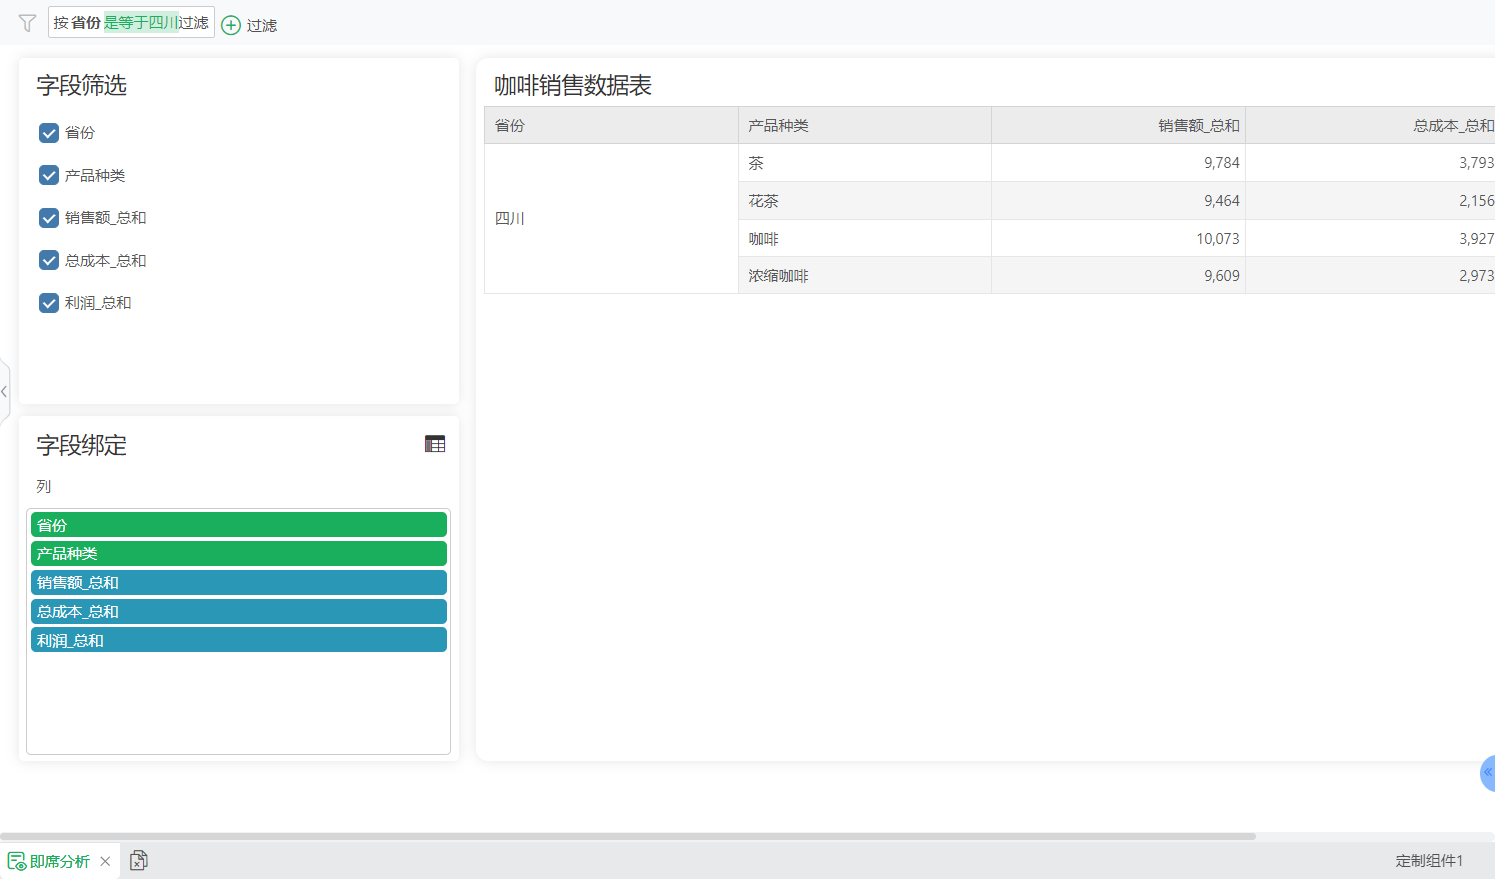Click the cost value 2,973
Viewport: 1495px width, 879px height.
(x=1371, y=275)
